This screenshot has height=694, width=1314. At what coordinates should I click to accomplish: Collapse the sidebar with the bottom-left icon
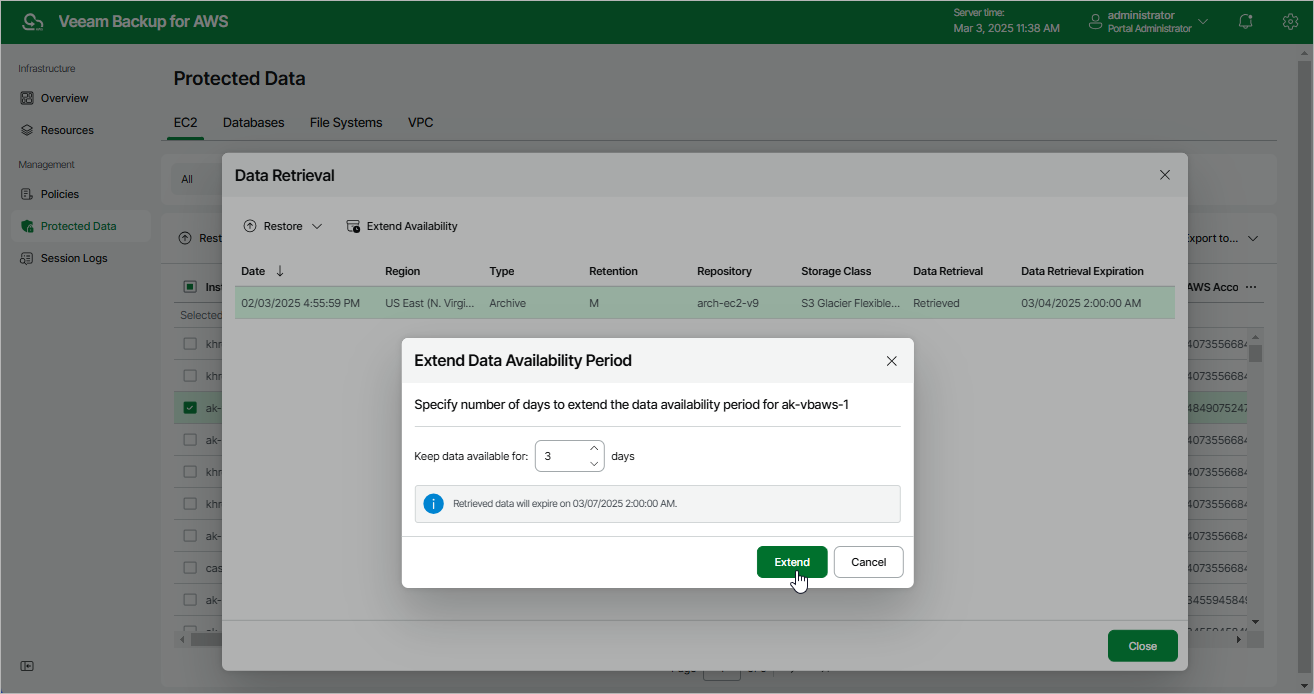(27, 666)
